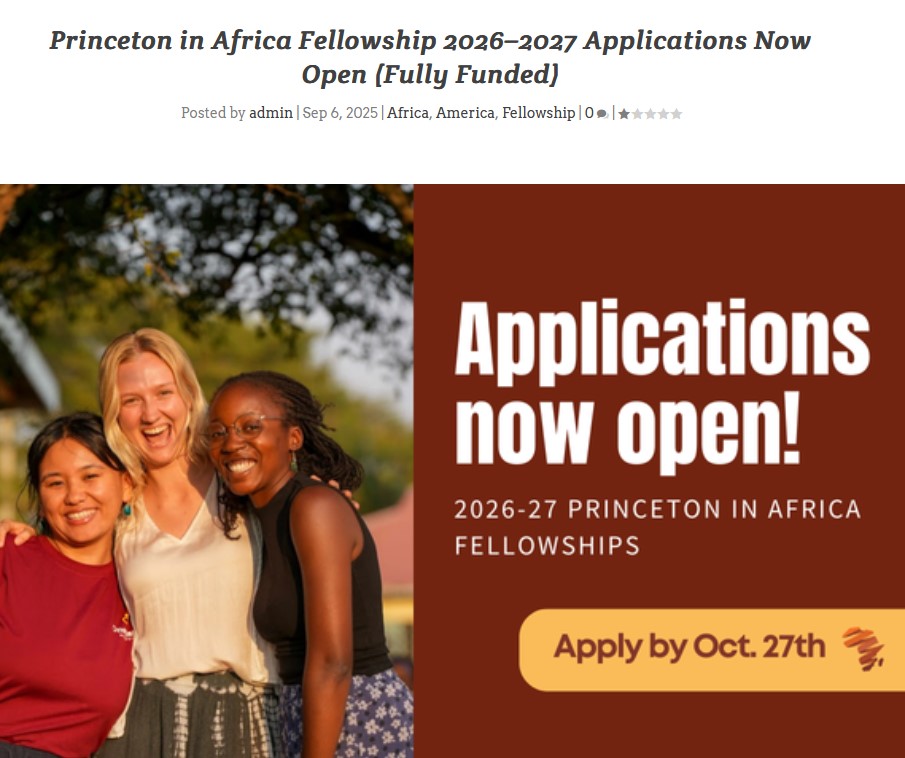Click the photo of three smiling women
This screenshot has height=758, width=905.
(x=206, y=470)
